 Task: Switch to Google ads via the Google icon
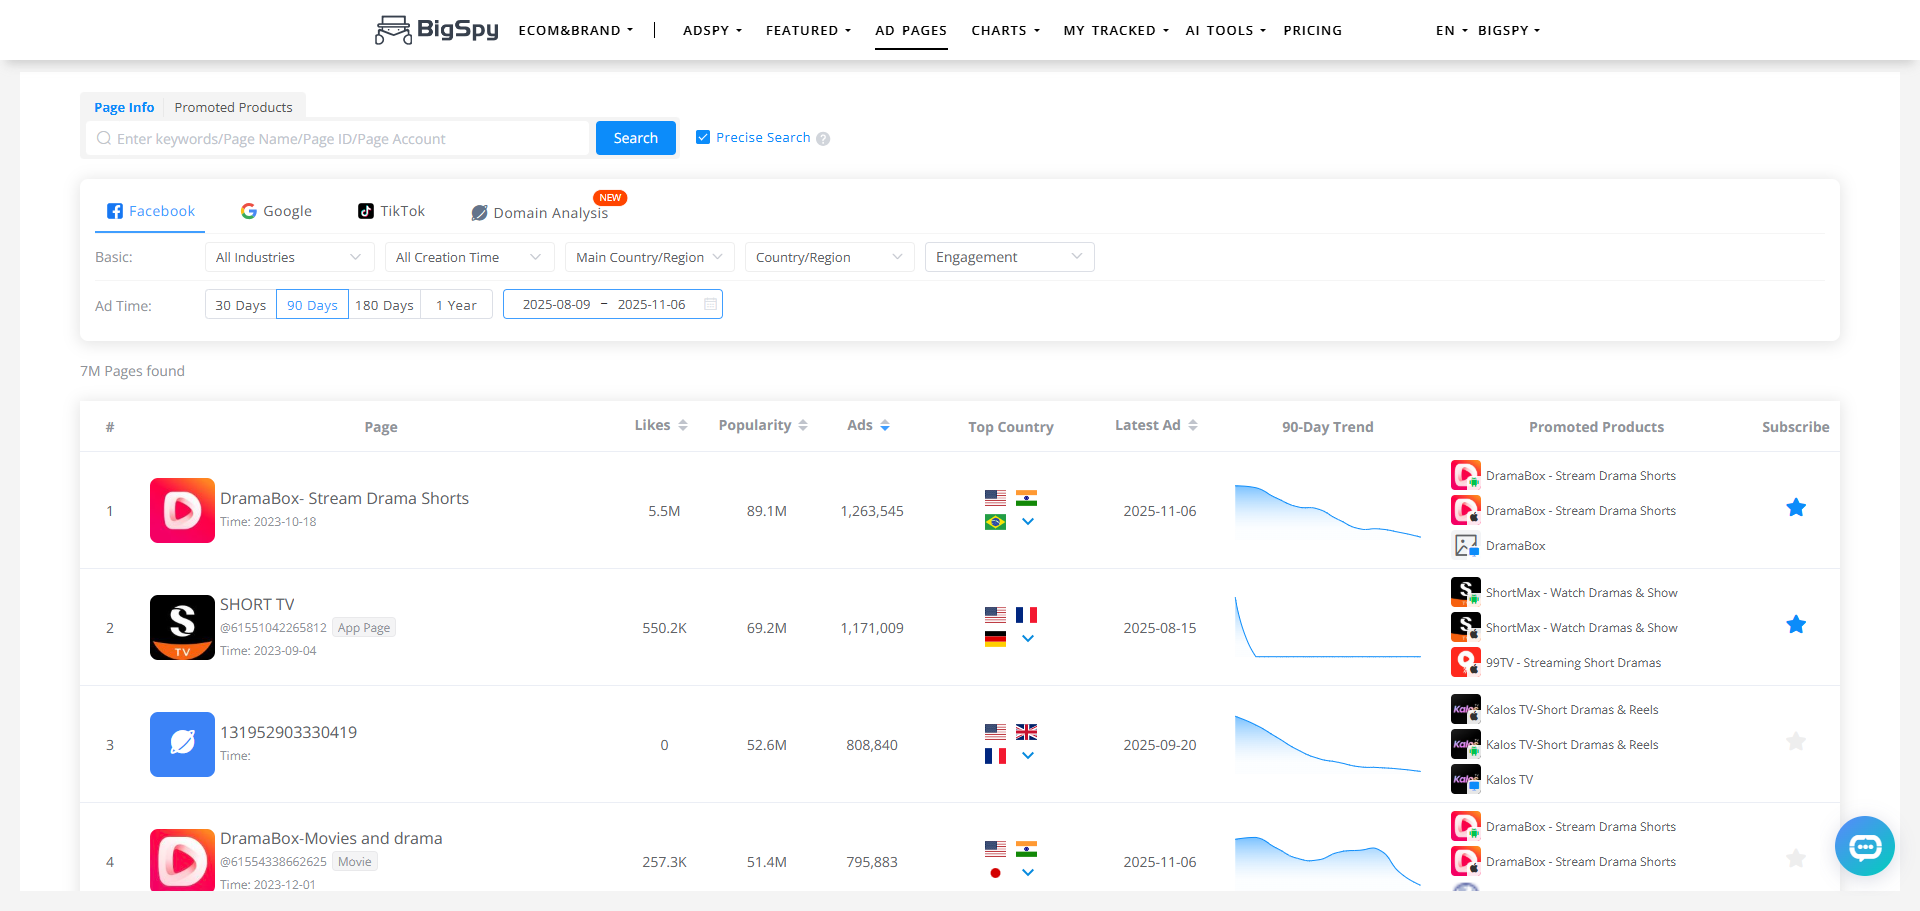(x=247, y=211)
